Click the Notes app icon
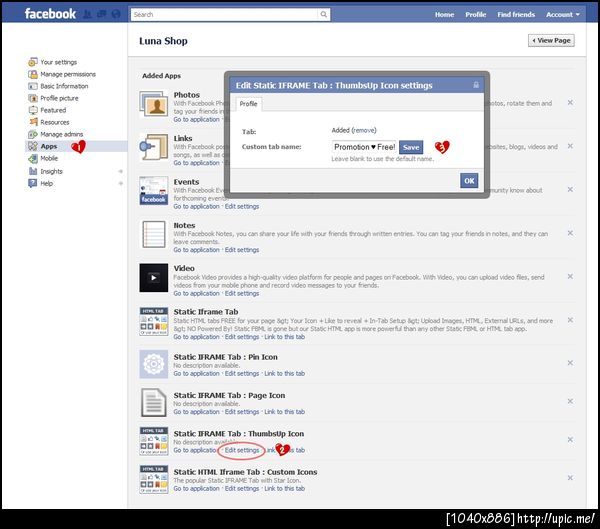This screenshot has height=529, width=600. point(154,234)
